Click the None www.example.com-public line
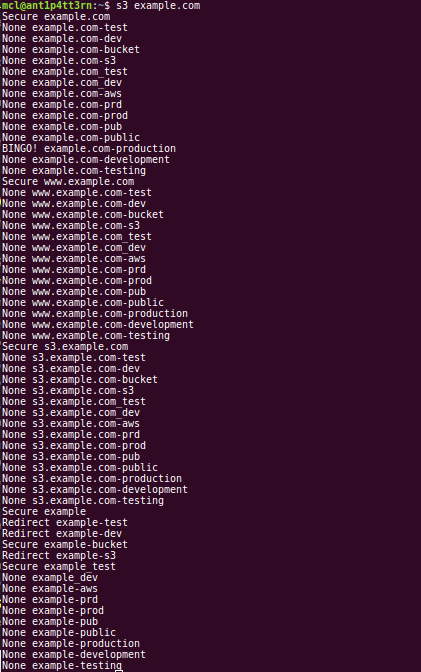 point(83,303)
